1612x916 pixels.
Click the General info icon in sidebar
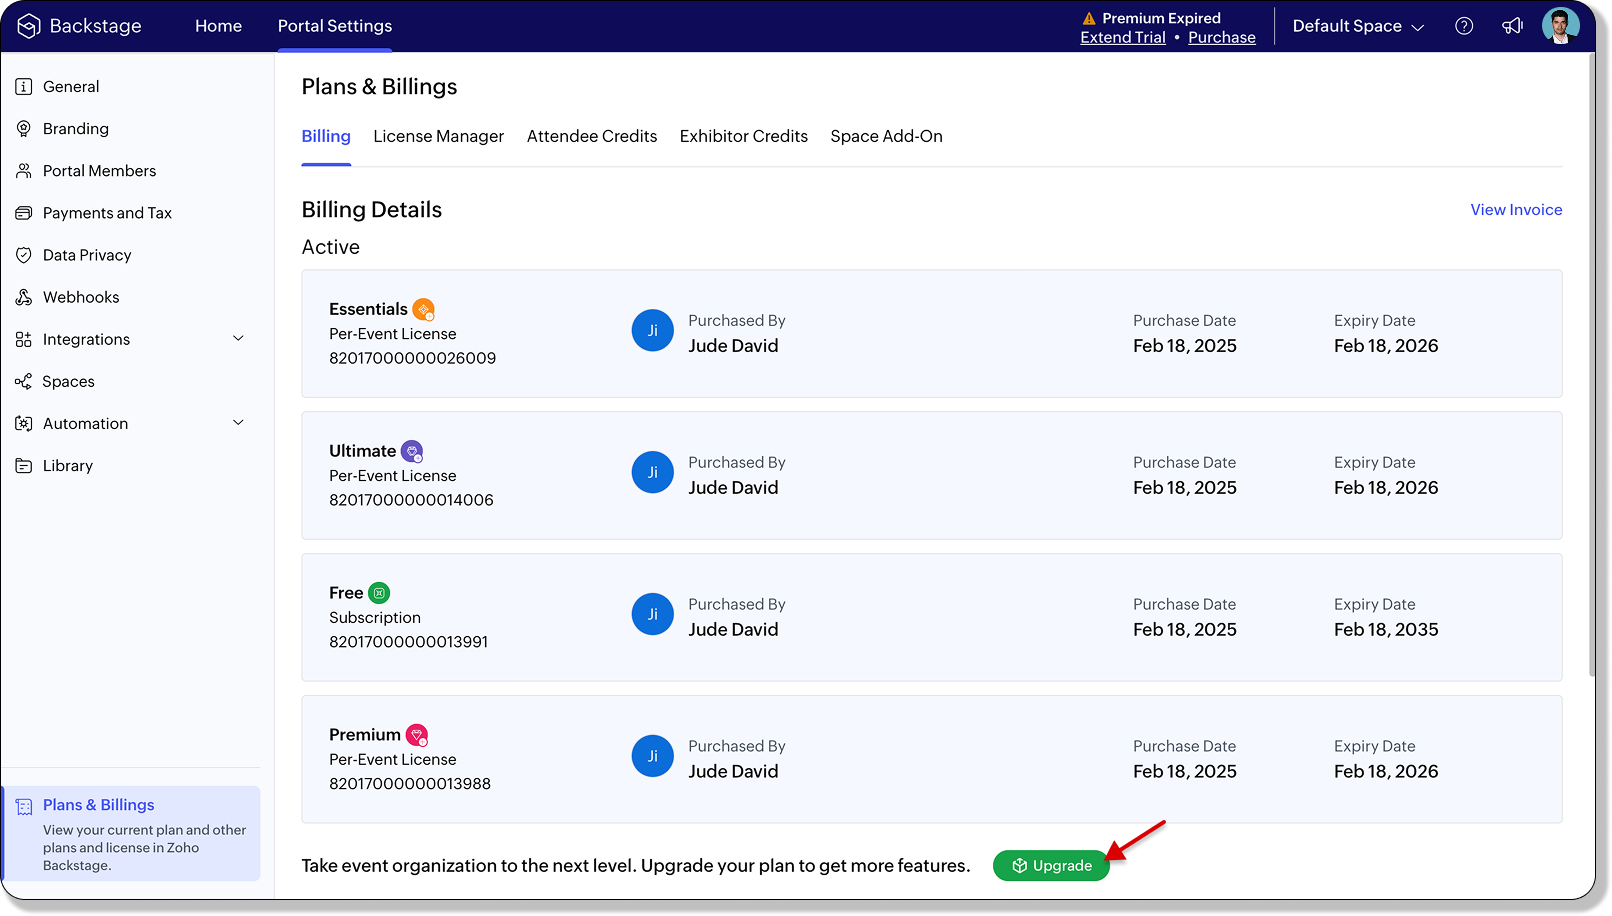click(24, 87)
